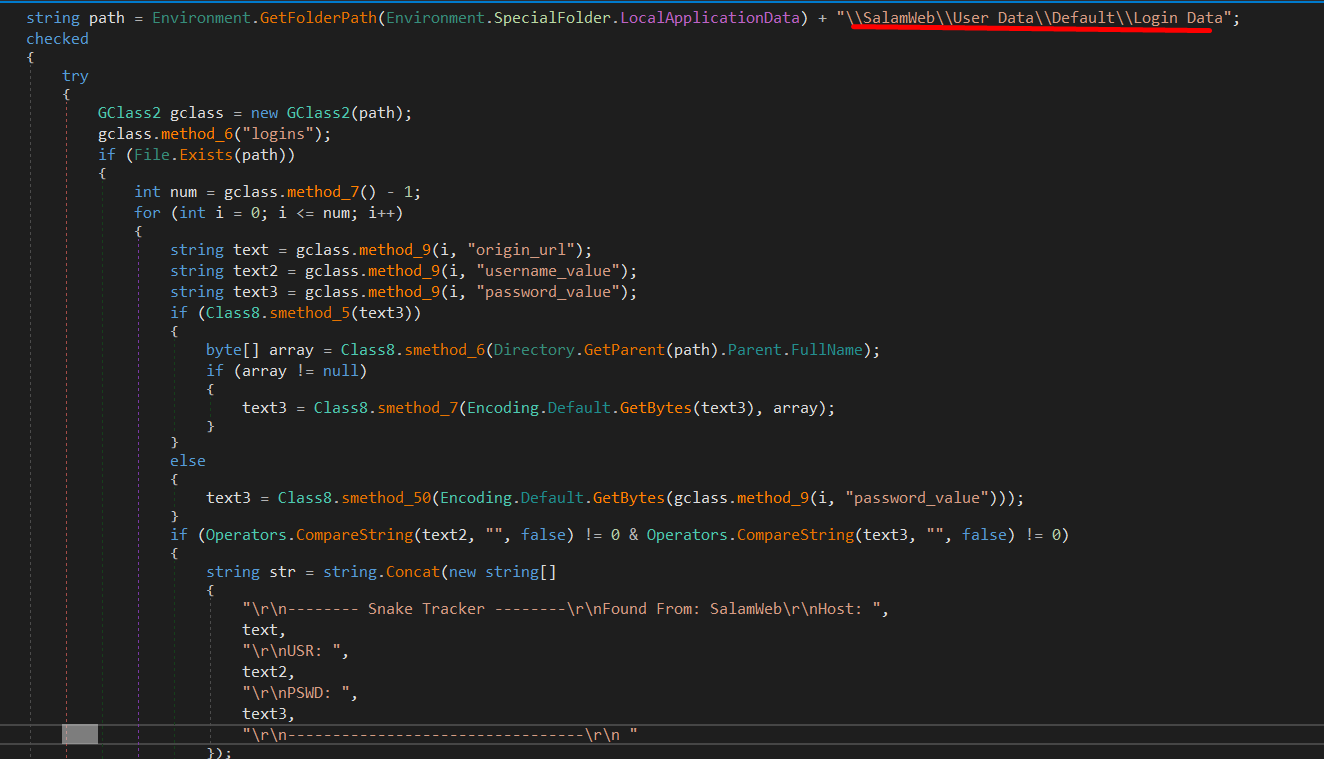
Task: Click the Parent property before FullName
Action: (x=755, y=350)
